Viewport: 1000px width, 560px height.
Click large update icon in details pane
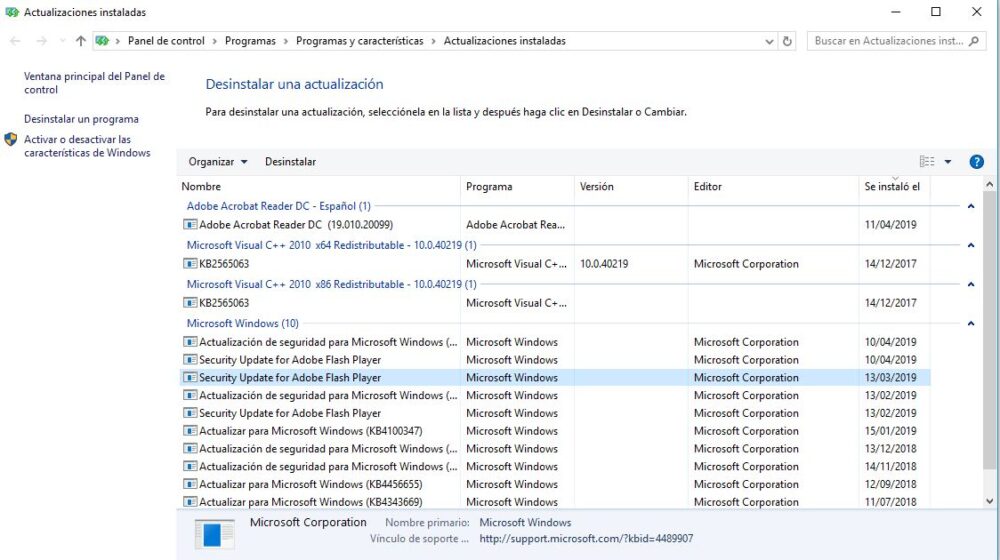pos(215,534)
